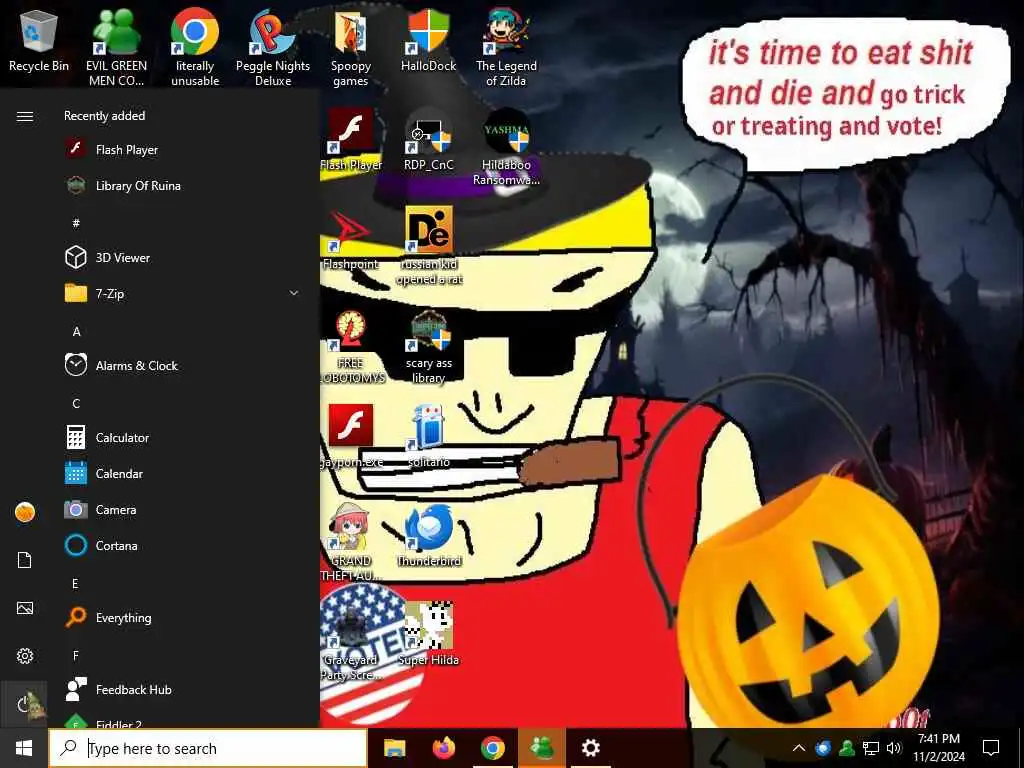This screenshot has height=768, width=1024.
Task: Open Pictures from Start sidebar
Action: (x=25, y=609)
